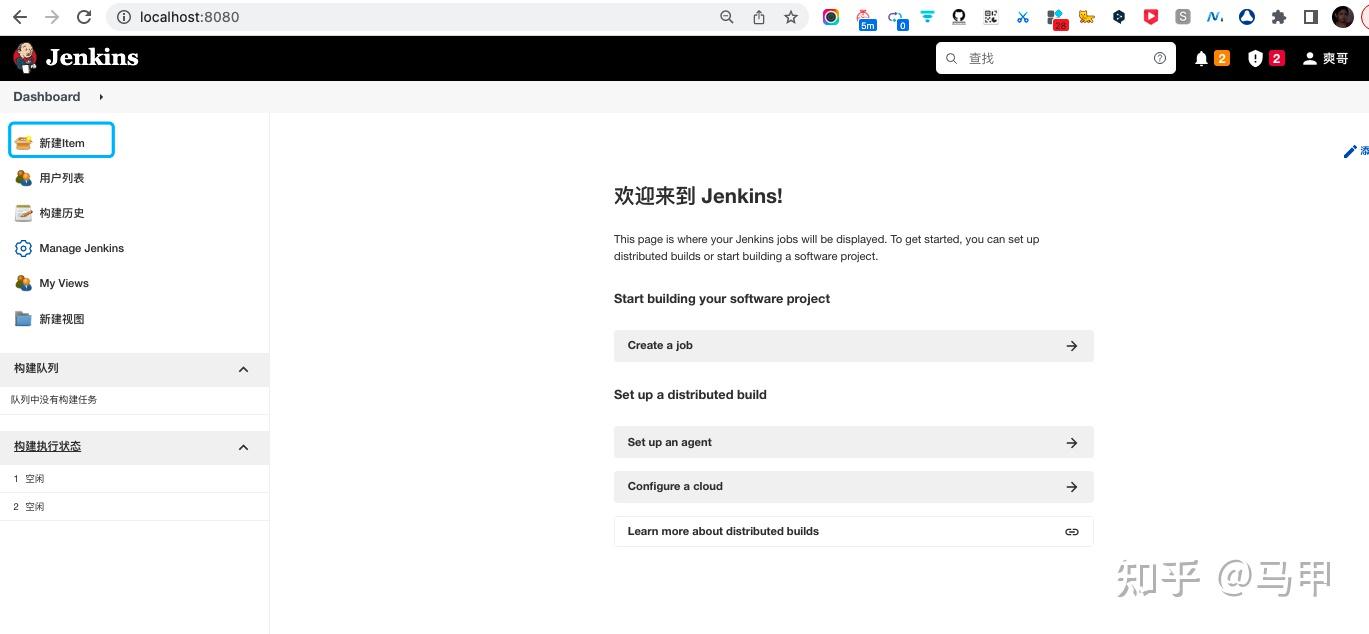Click the Create a job button
1369x634 pixels.
coord(854,346)
